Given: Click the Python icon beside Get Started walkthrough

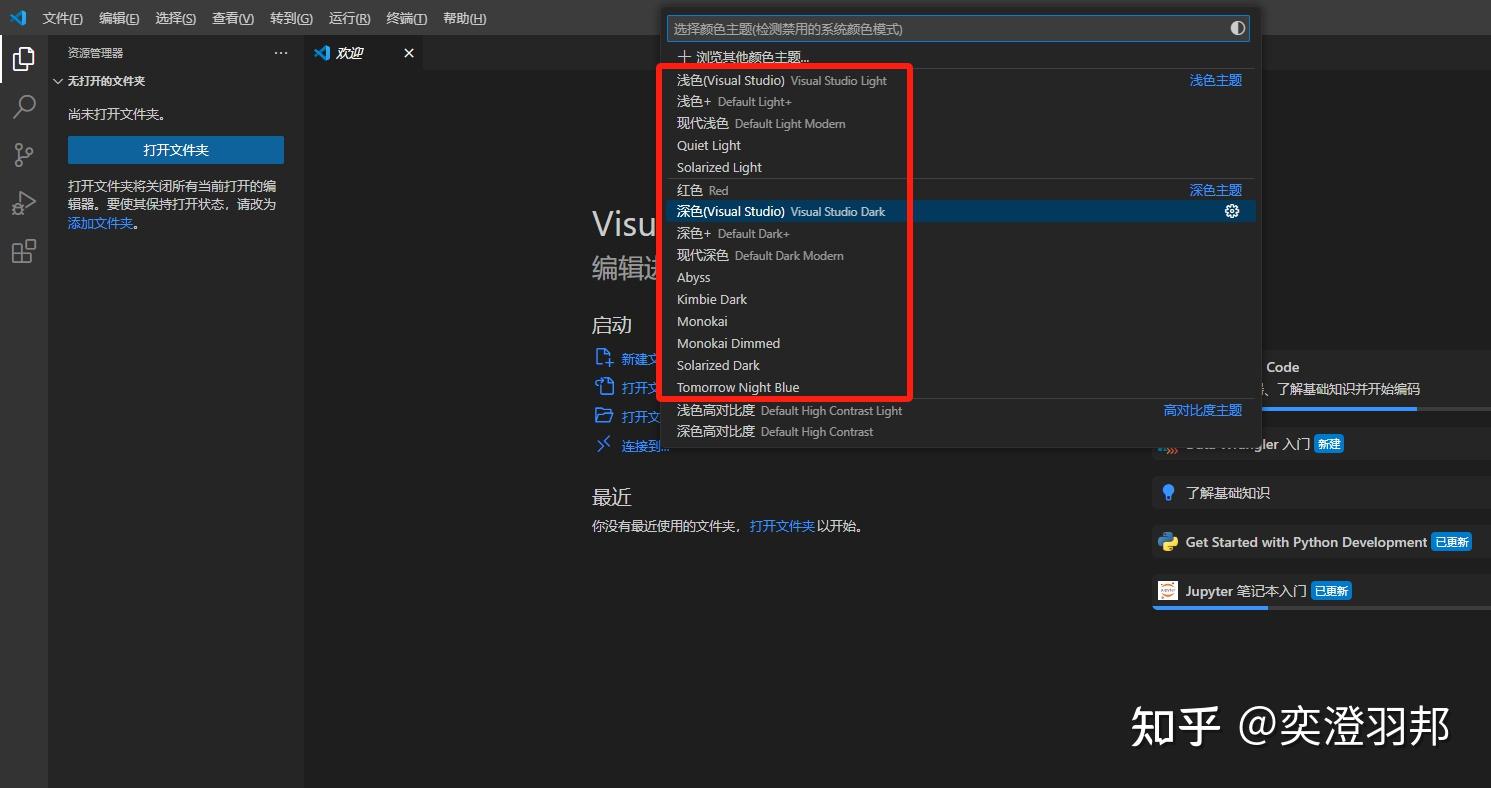Looking at the screenshot, I should 1167,541.
